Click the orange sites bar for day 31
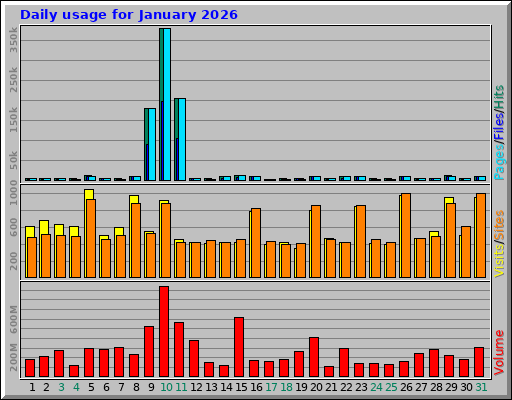Image resolution: width=512 pixels, height=400 pixels. [x=481, y=235]
